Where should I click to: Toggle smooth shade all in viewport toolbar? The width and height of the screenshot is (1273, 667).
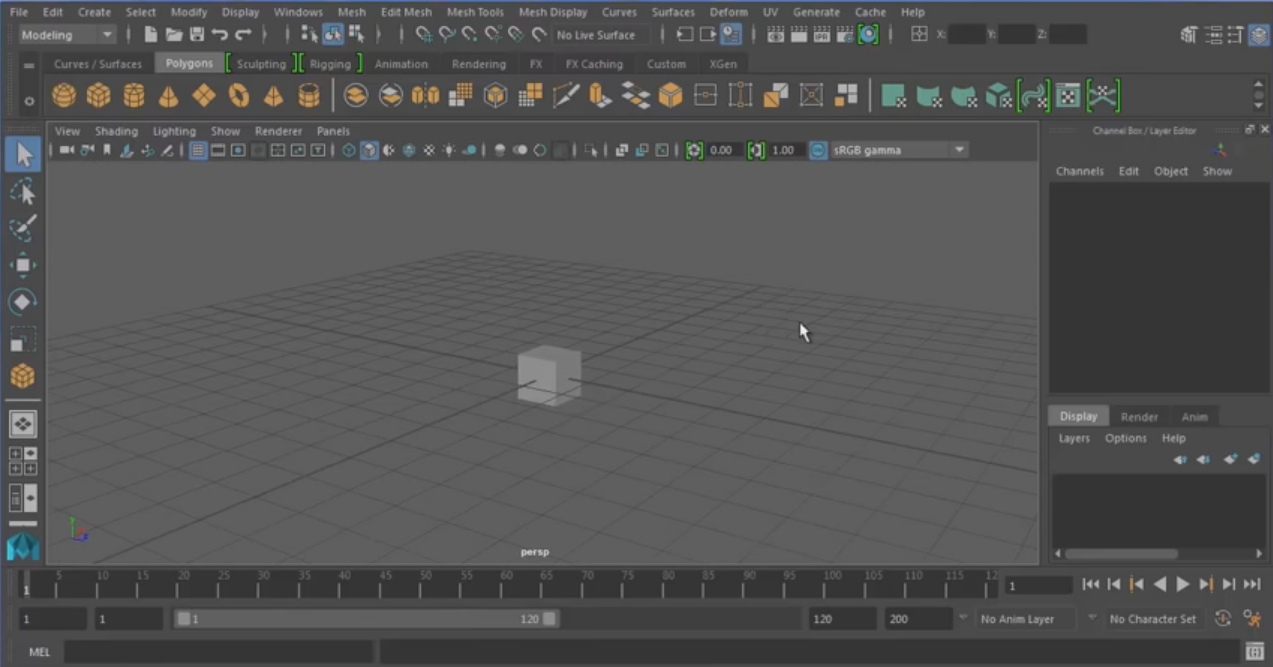tap(369, 150)
